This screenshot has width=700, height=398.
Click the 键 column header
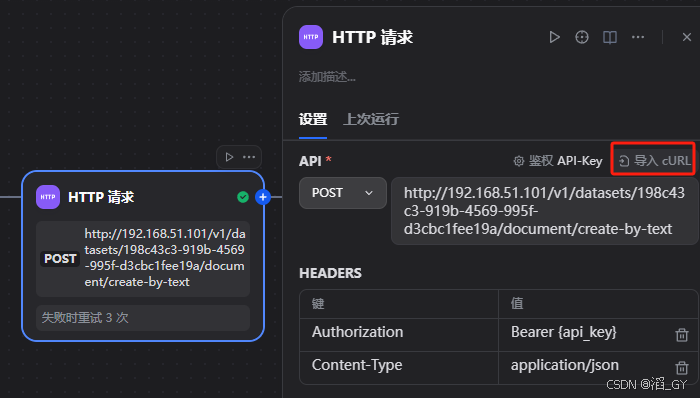[318, 303]
